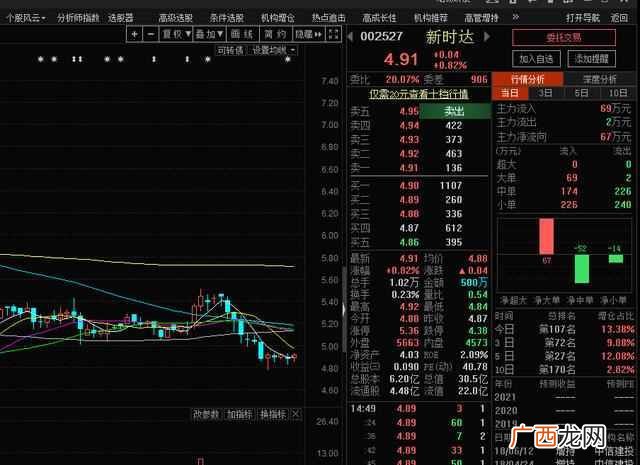The width and height of the screenshot is (640, 465).
Task: Select the 10日 period tab
Action: [x=618, y=93]
